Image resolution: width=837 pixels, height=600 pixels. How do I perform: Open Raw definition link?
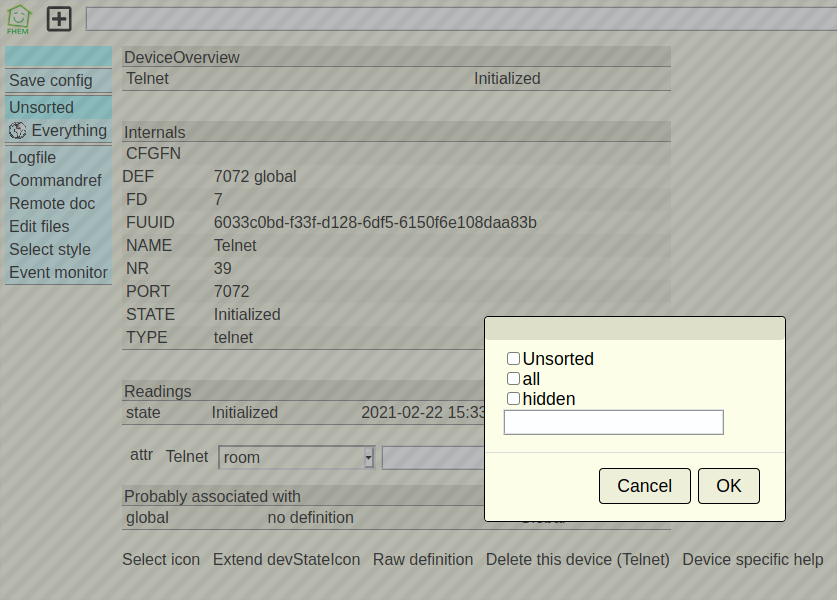click(423, 559)
